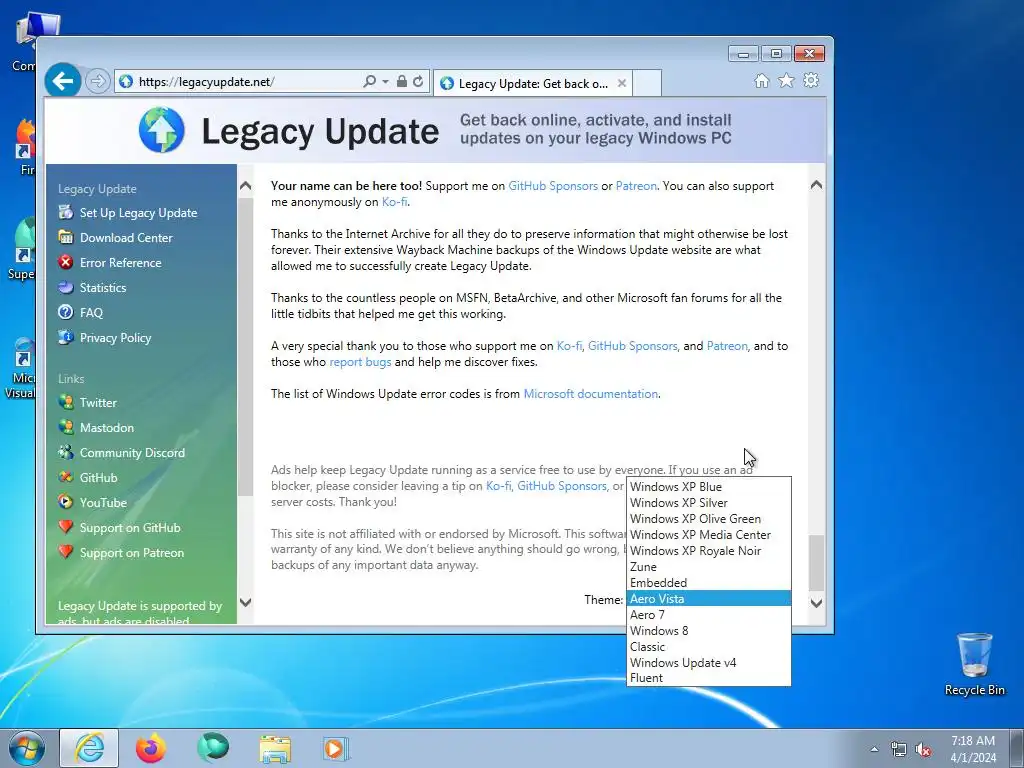
Task: Select the Aero 7 theme
Action: pyautogui.click(x=709, y=615)
